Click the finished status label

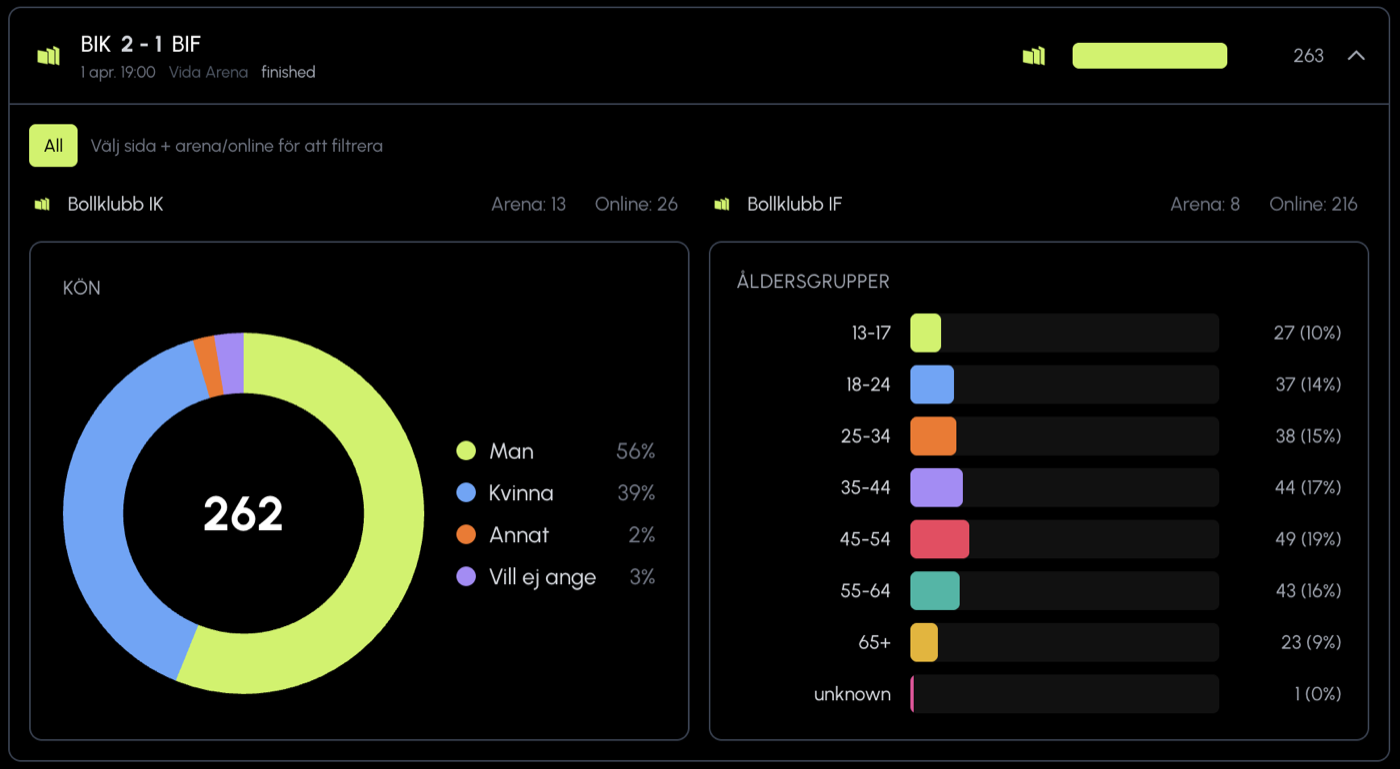click(x=288, y=72)
